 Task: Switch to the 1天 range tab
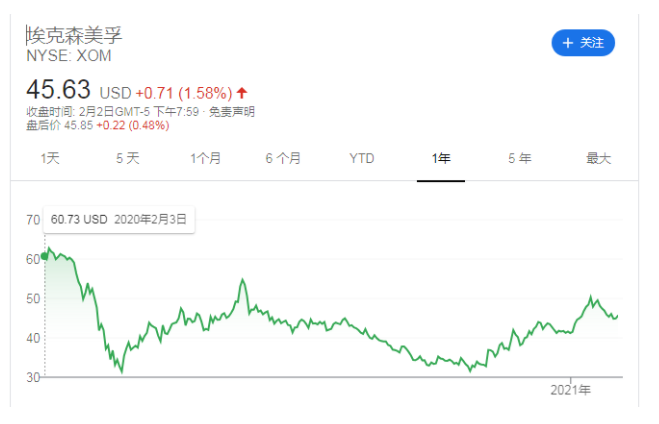tap(50, 158)
